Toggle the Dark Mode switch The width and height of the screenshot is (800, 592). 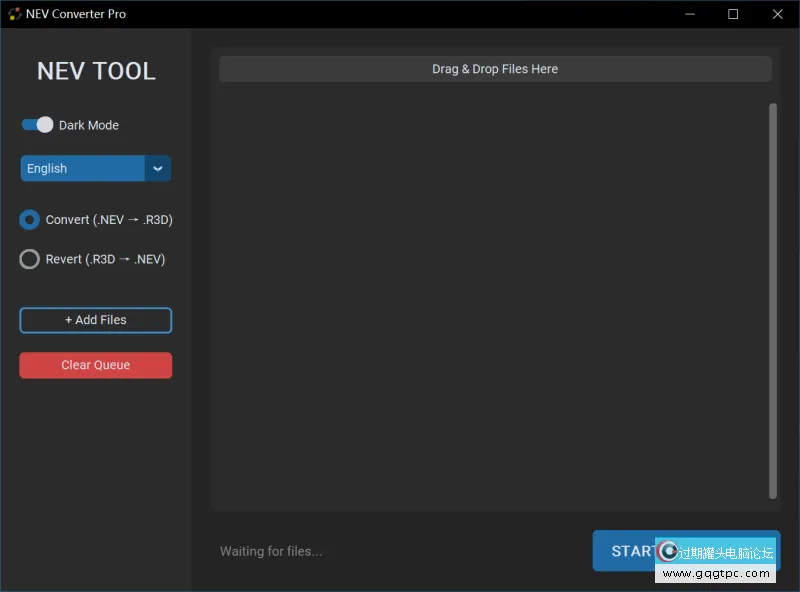[x=37, y=125]
